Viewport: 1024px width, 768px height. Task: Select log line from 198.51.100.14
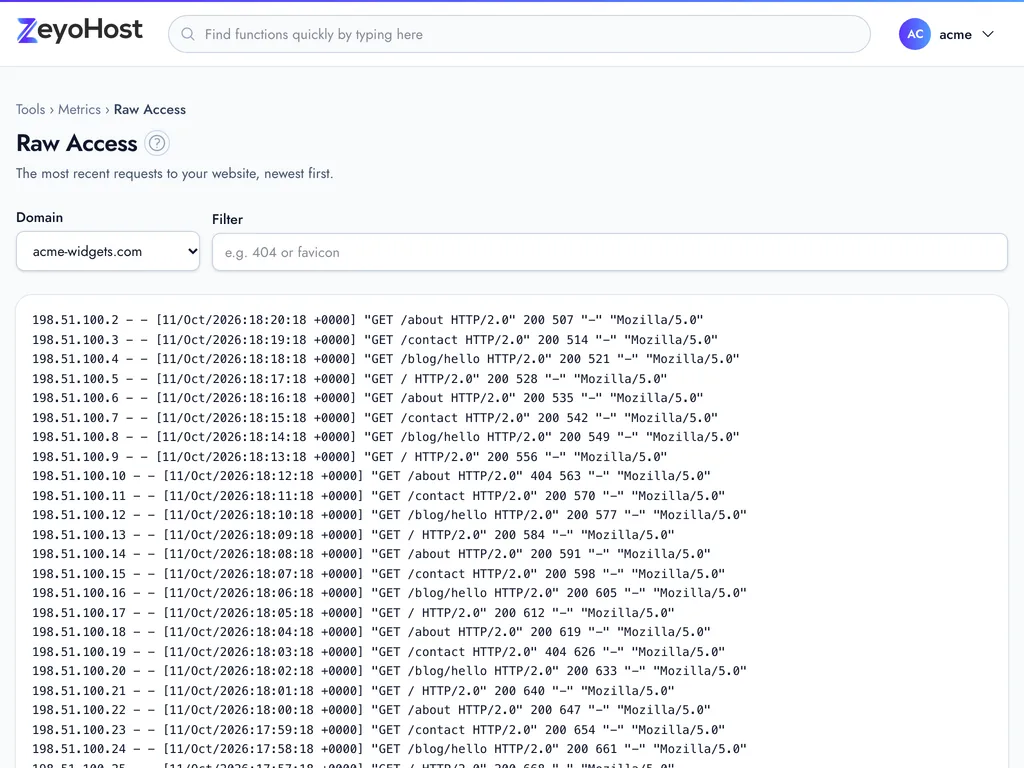(x=371, y=554)
